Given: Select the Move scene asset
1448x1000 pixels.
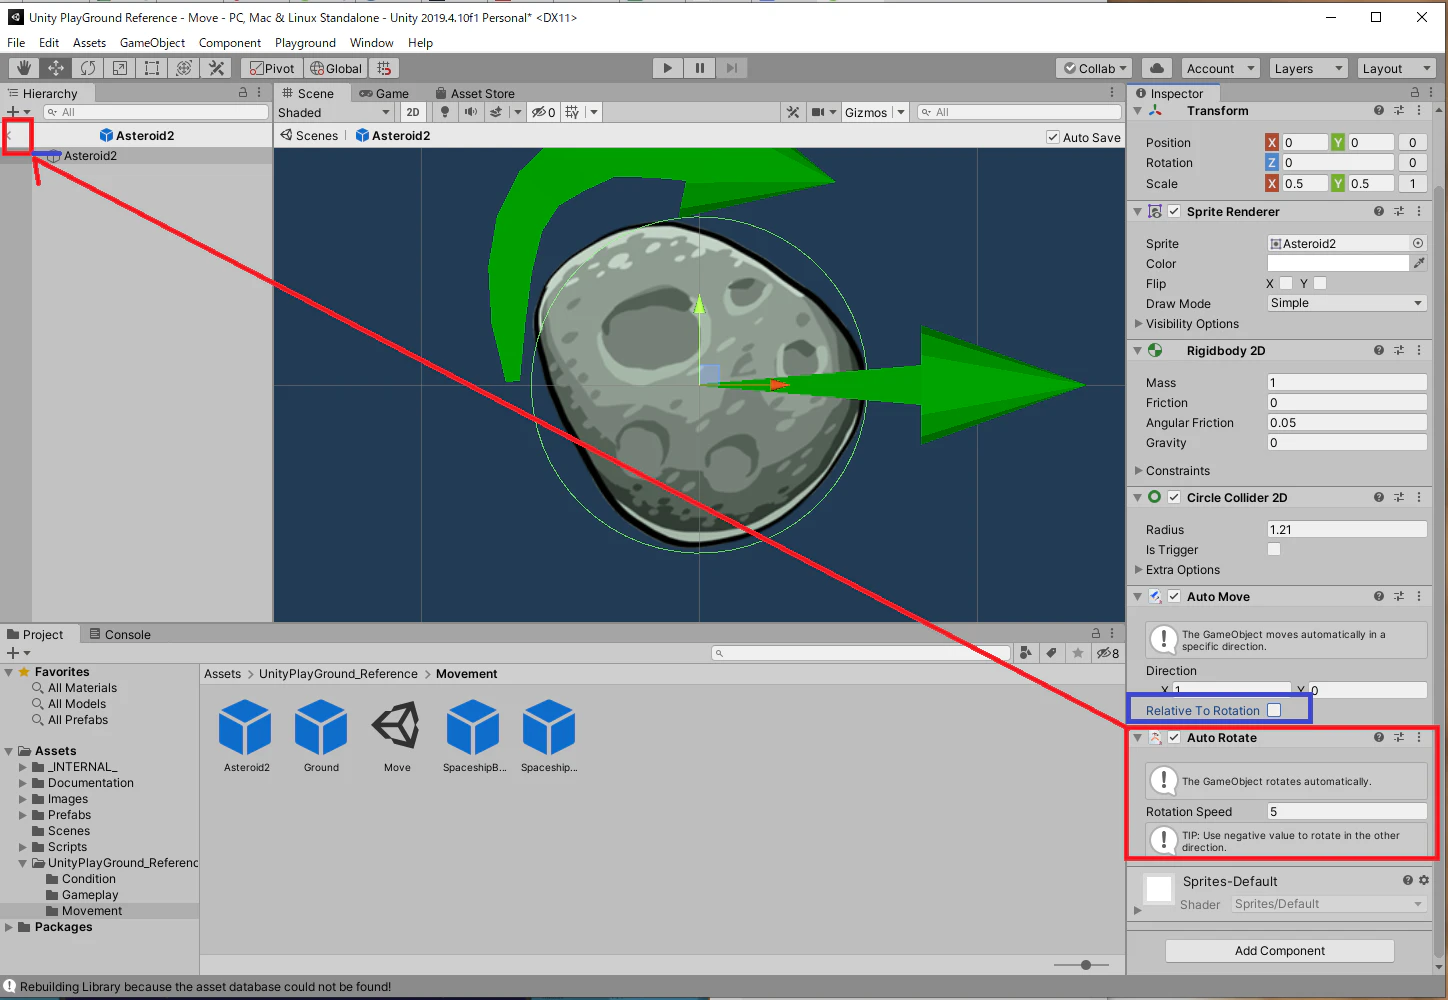Looking at the screenshot, I should click(x=397, y=735).
